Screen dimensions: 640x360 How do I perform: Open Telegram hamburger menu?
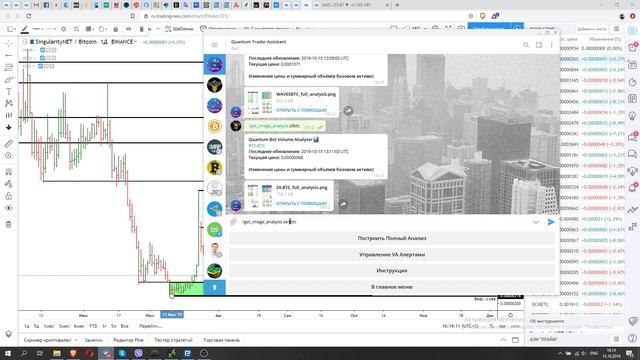pyautogui.click(x=215, y=45)
